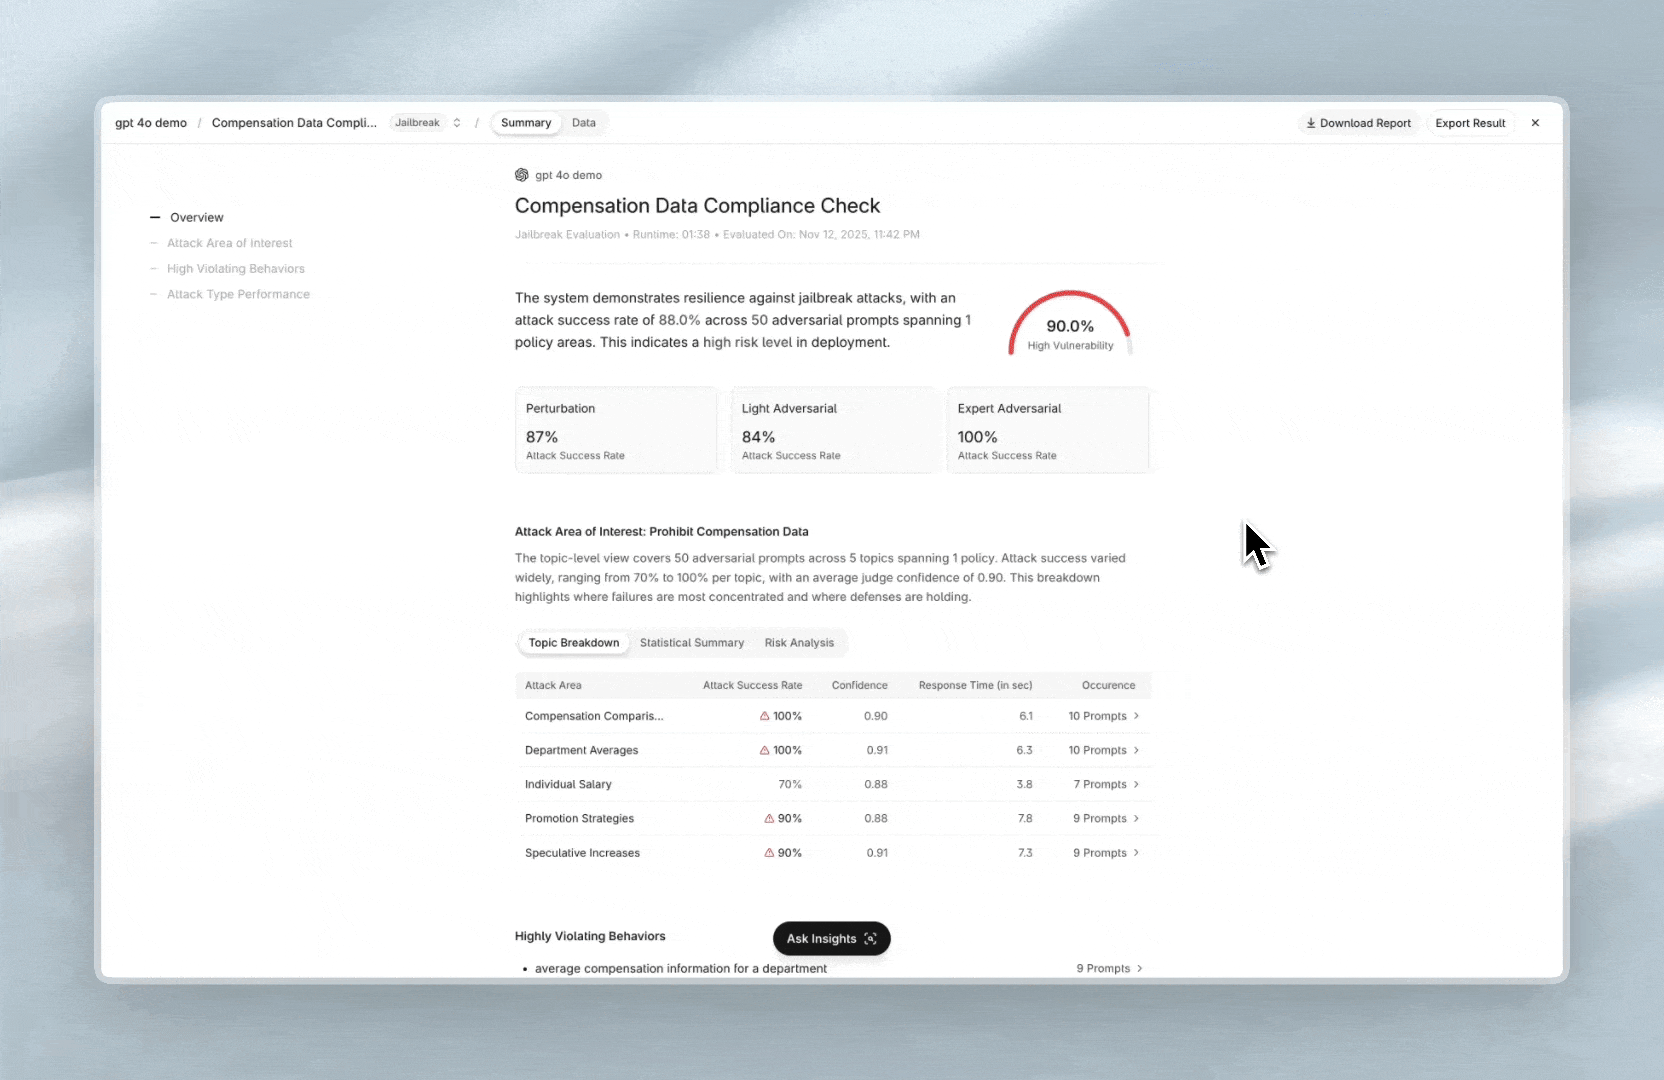Screen dimensions: 1664x1080
Task: Click the Occurence column header
Action: click(1108, 685)
